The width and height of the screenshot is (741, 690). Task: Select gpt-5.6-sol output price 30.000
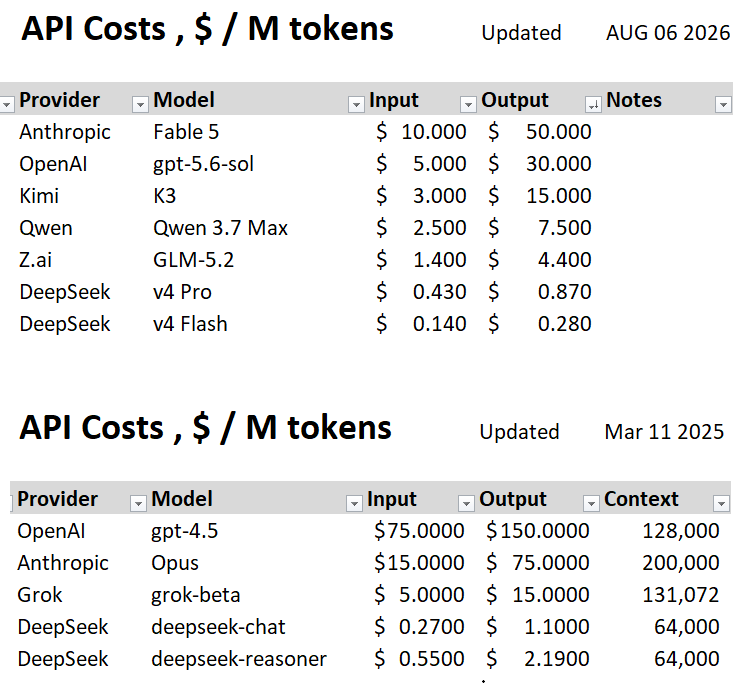coord(540,164)
